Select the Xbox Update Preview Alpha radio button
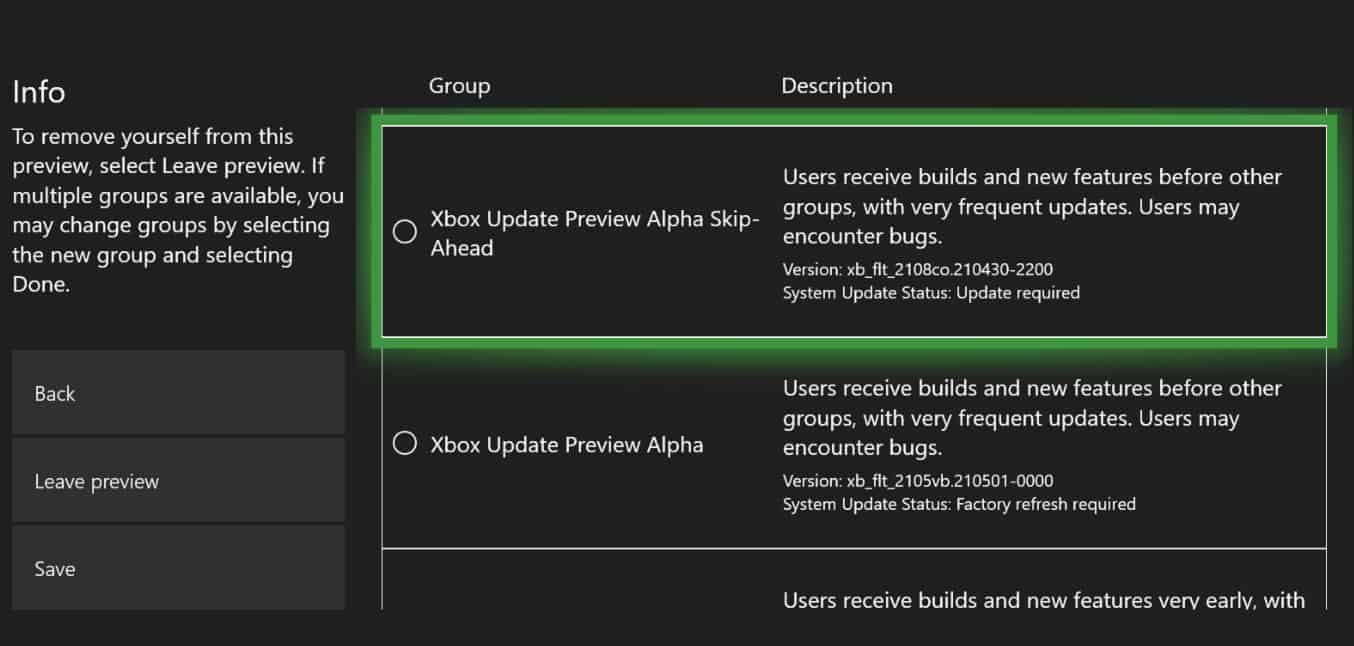Screen dimensions: 1354x646 pyautogui.click(x=405, y=443)
